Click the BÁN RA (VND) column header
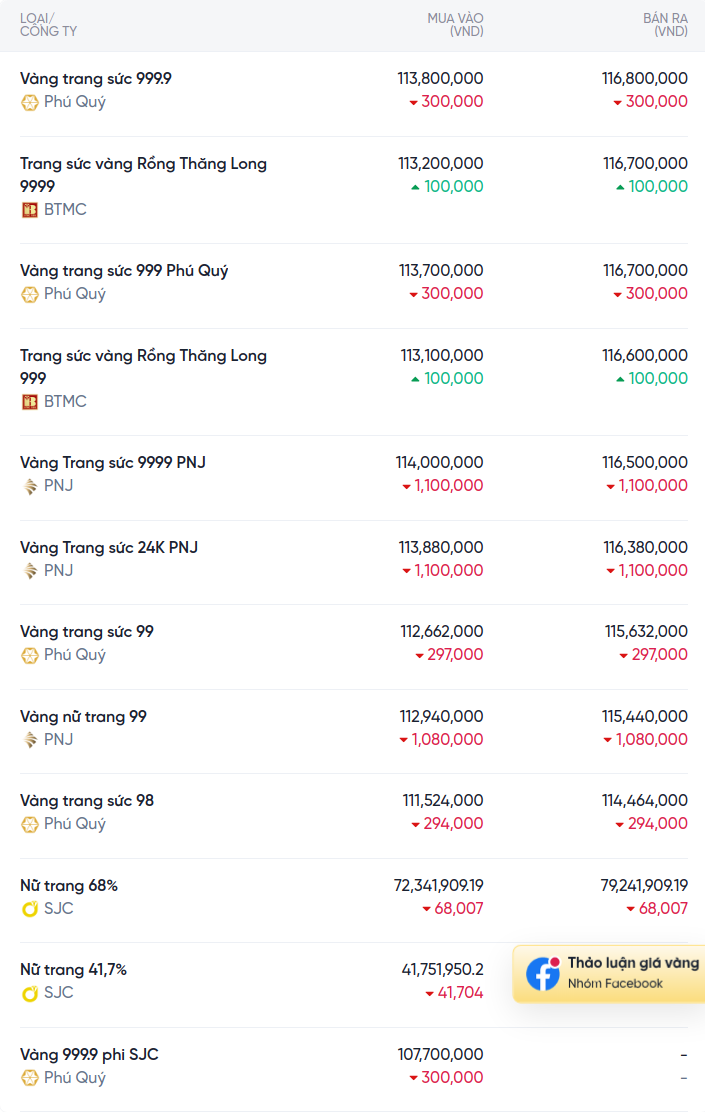The image size is (705, 1112). 665,25
